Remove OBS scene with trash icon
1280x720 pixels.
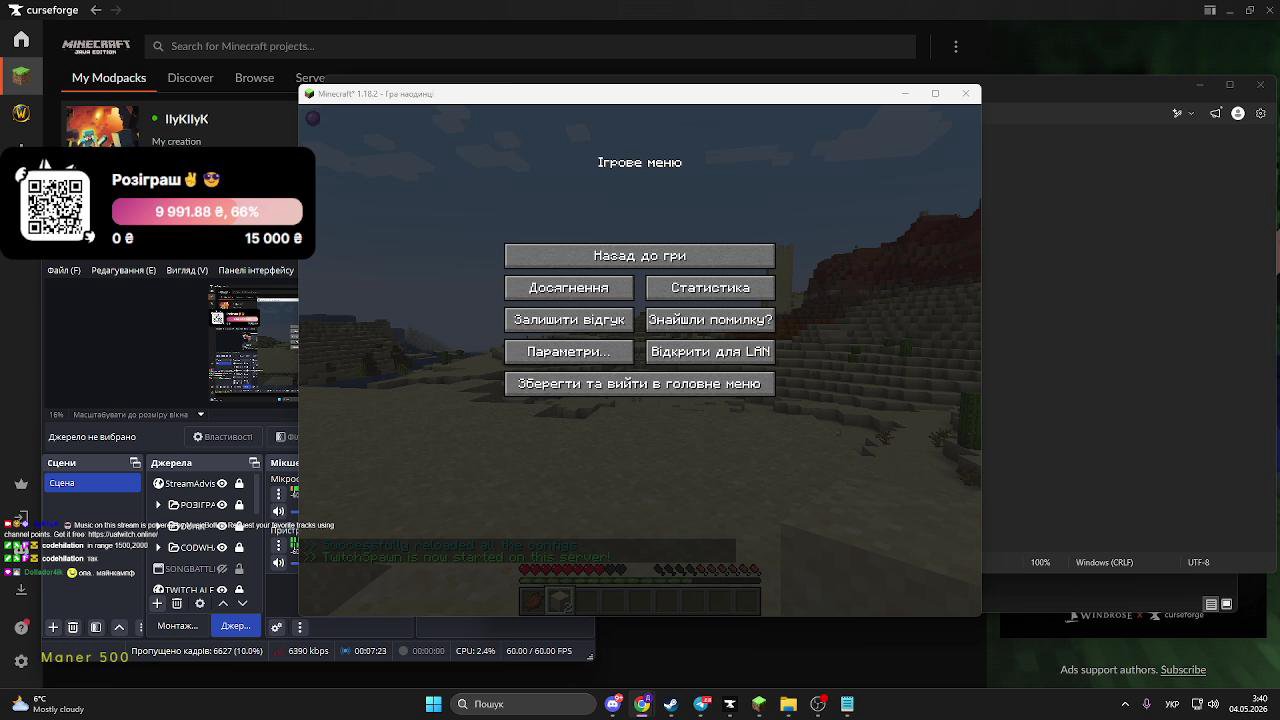pyautogui.click(x=73, y=627)
